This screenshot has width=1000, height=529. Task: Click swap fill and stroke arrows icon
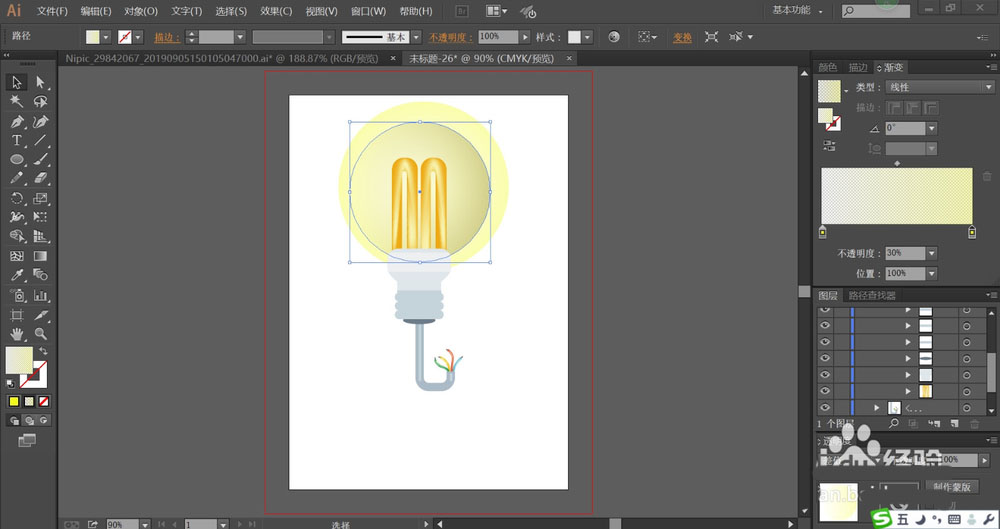click(x=43, y=351)
